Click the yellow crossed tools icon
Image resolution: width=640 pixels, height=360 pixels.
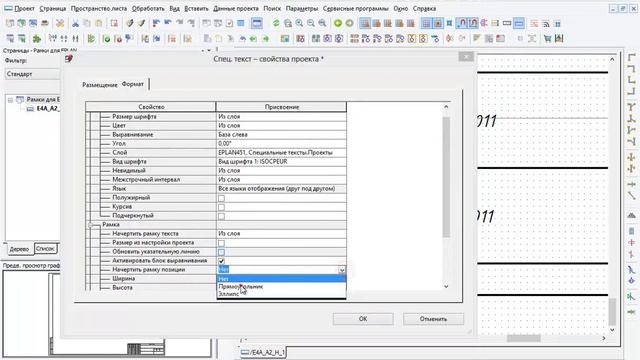(x=60, y=23)
